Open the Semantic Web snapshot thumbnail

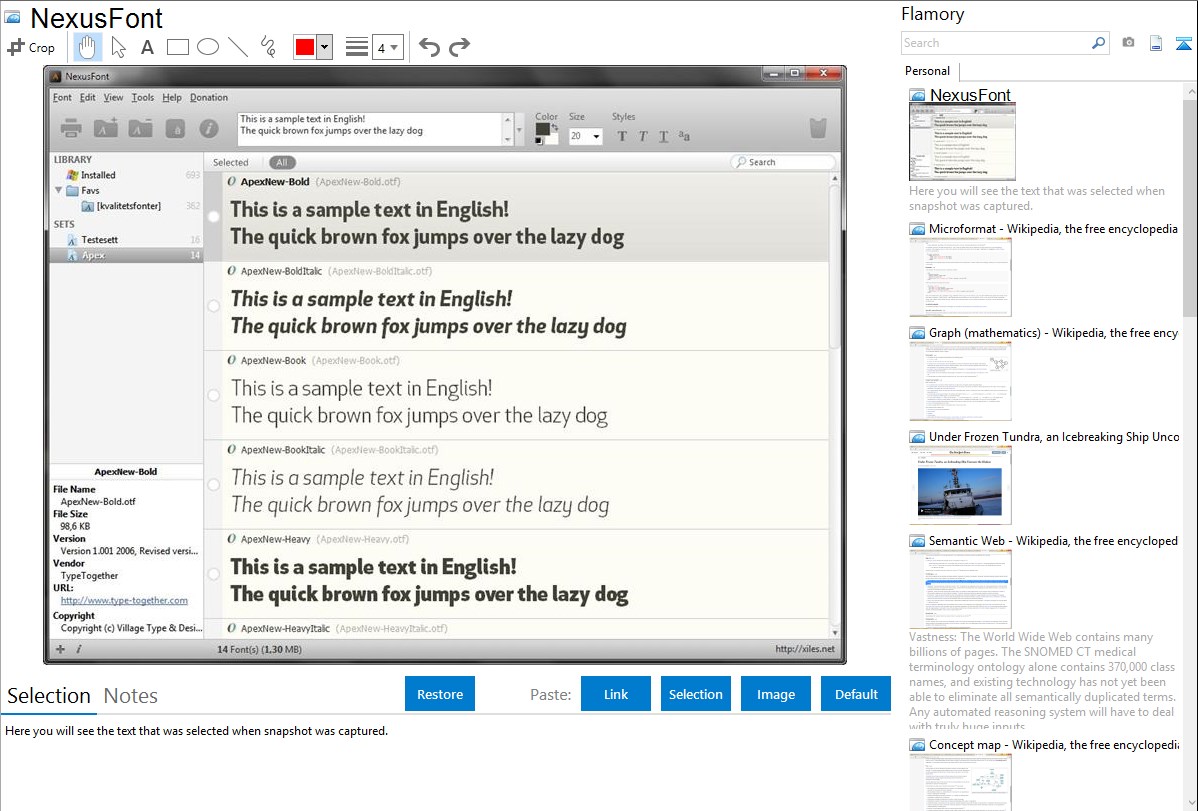pos(960,588)
